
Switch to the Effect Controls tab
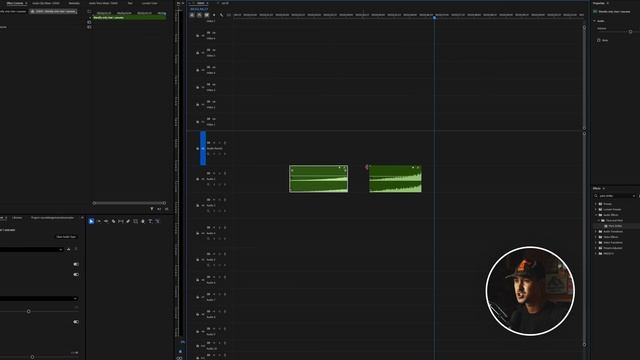15,3
